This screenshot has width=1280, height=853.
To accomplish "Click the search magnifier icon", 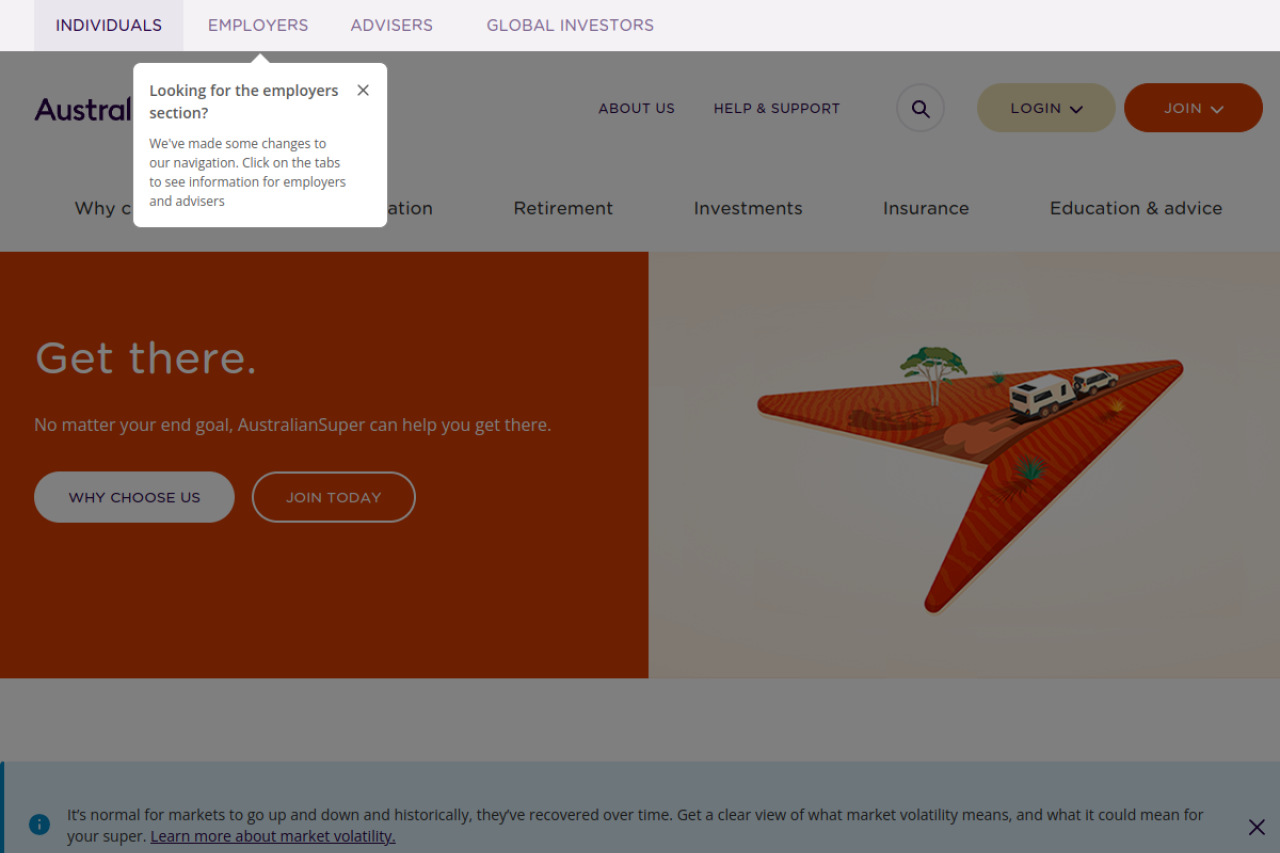I will point(920,108).
